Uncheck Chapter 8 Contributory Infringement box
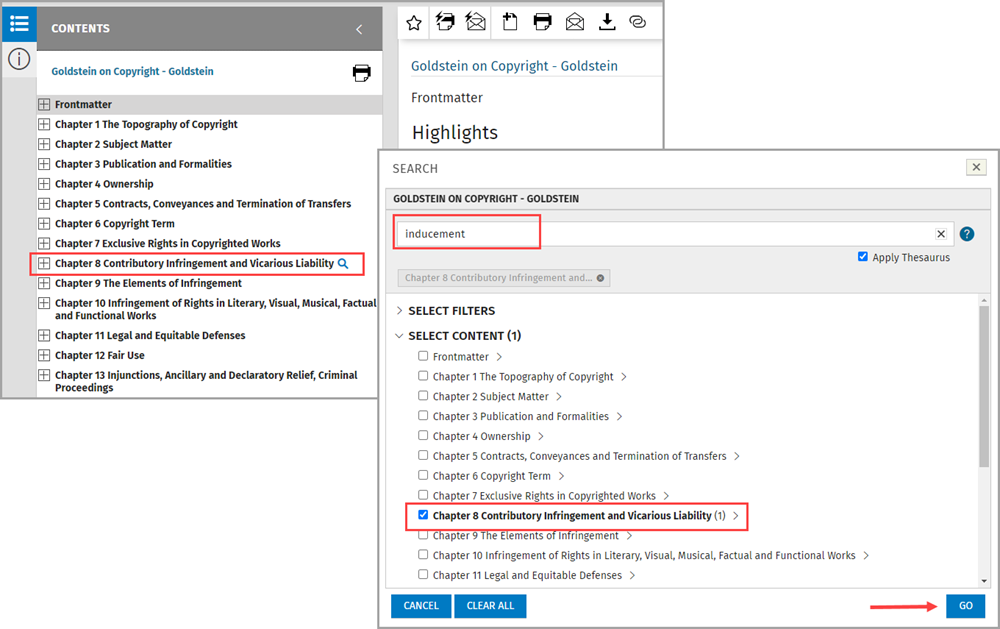 (x=423, y=514)
